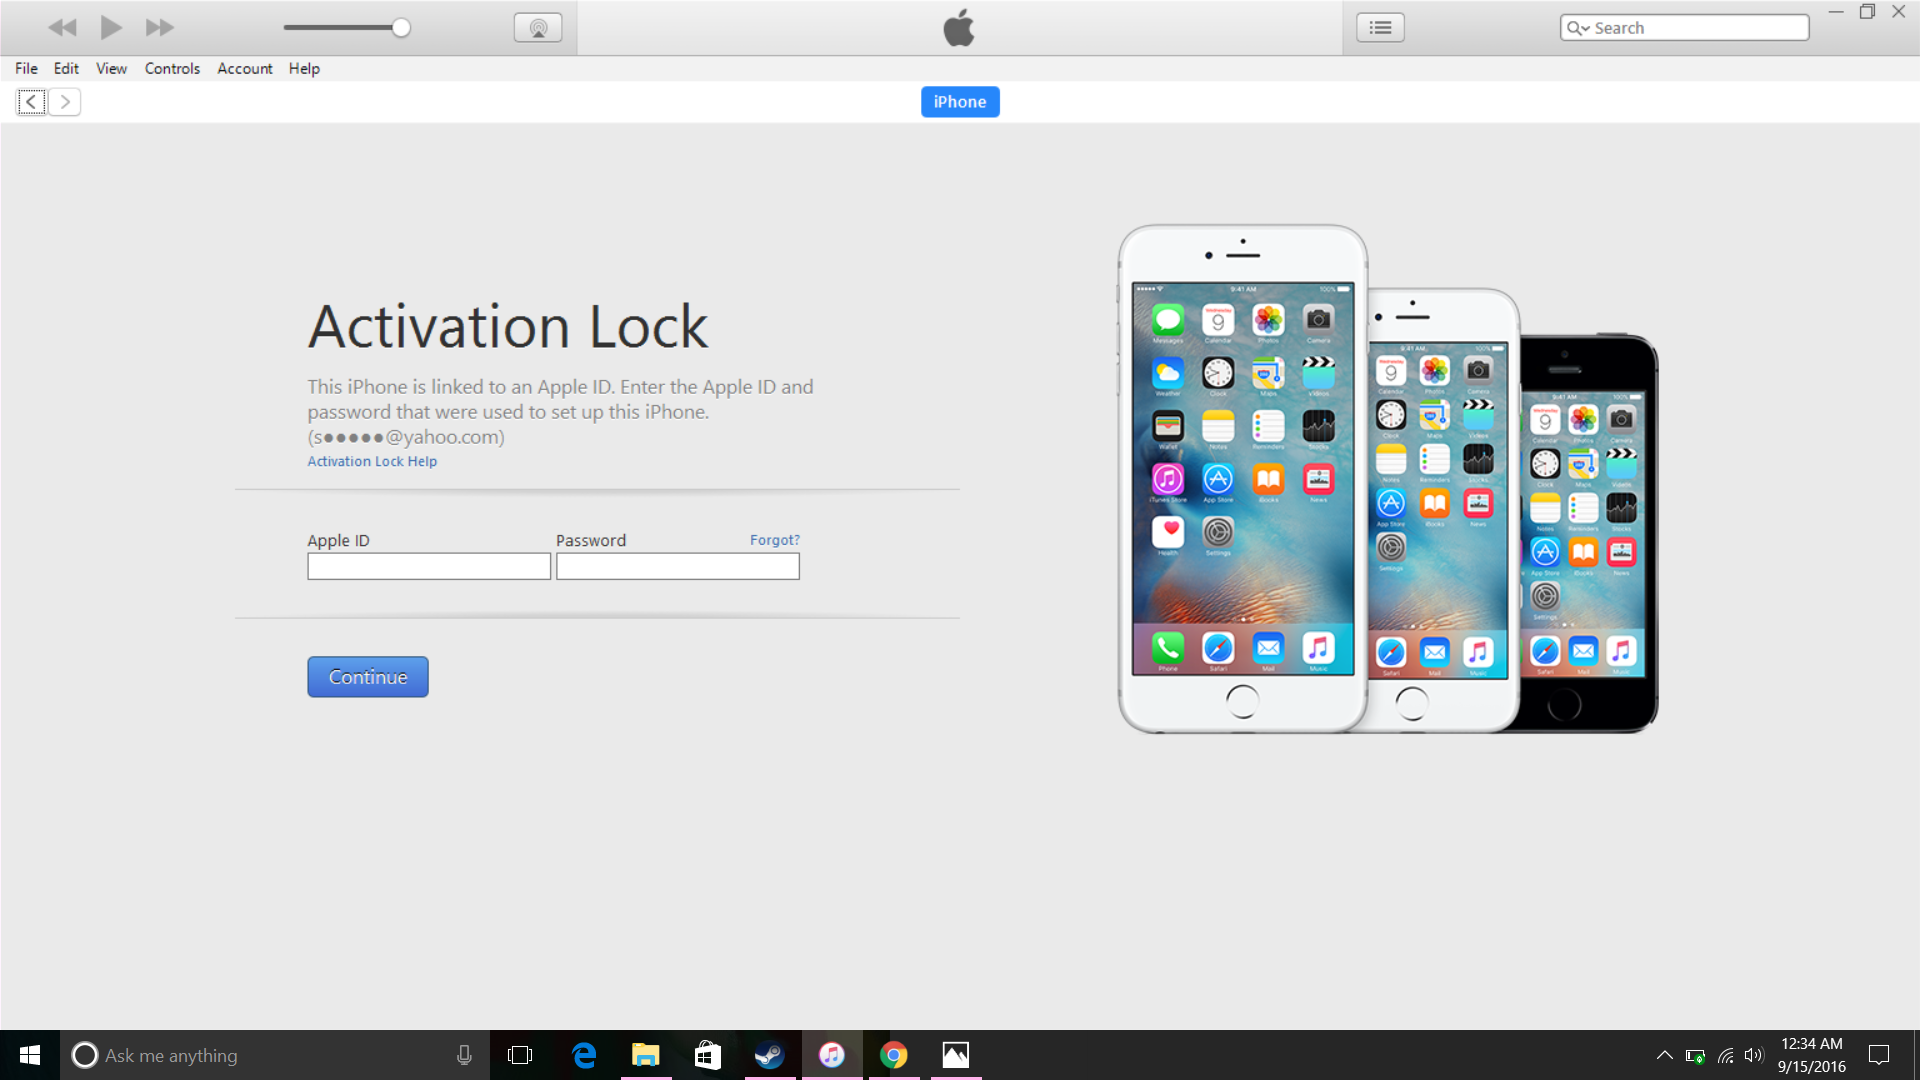Viewport: 1920px width, 1080px height.
Task: Navigate forward with right chevron
Action: [65, 102]
